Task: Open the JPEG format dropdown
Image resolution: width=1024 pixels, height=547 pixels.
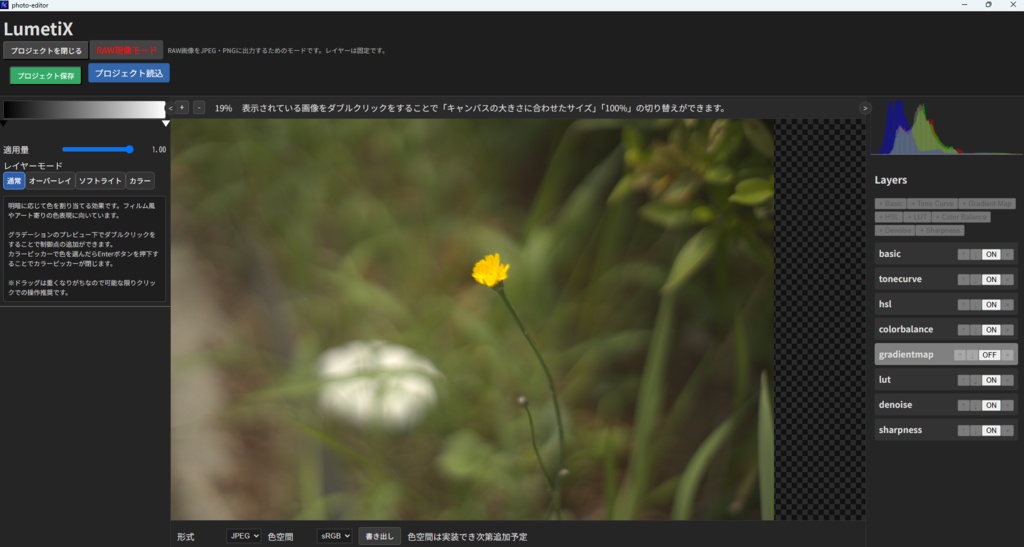Action: click(244, 536)
